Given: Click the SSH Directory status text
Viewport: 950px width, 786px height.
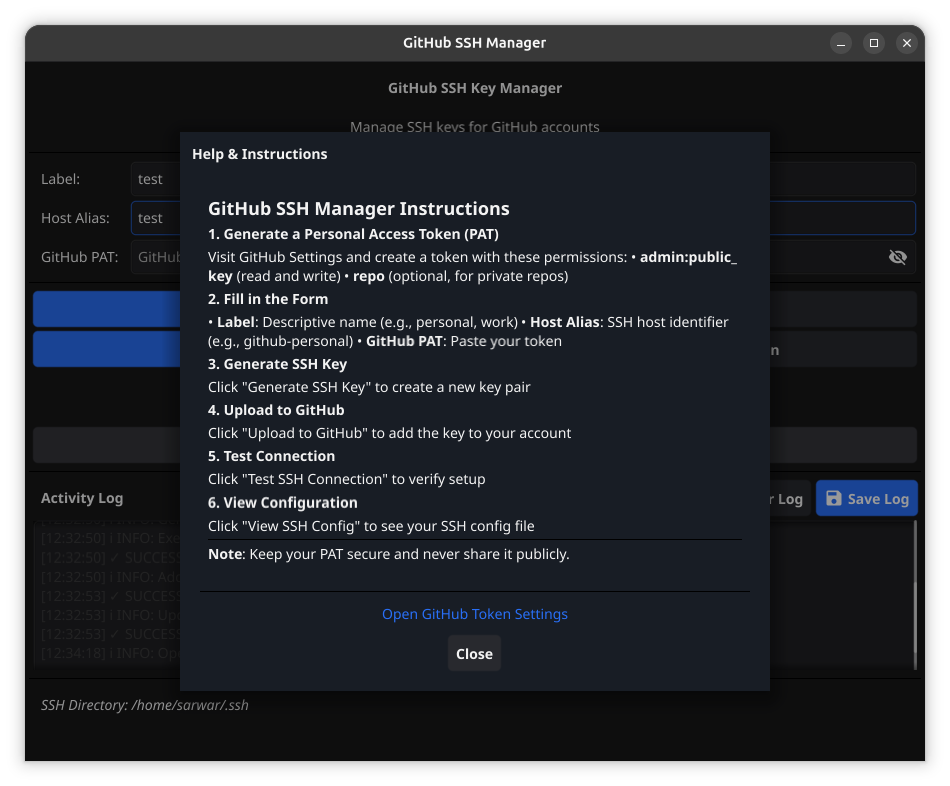Looking at the screenshot, I should (x=145, y=705).
